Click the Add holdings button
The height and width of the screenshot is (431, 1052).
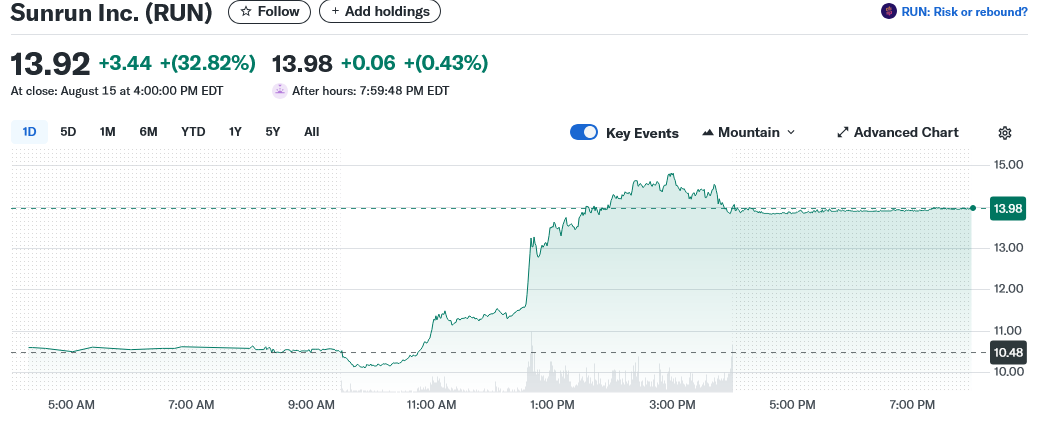(380, 11)
